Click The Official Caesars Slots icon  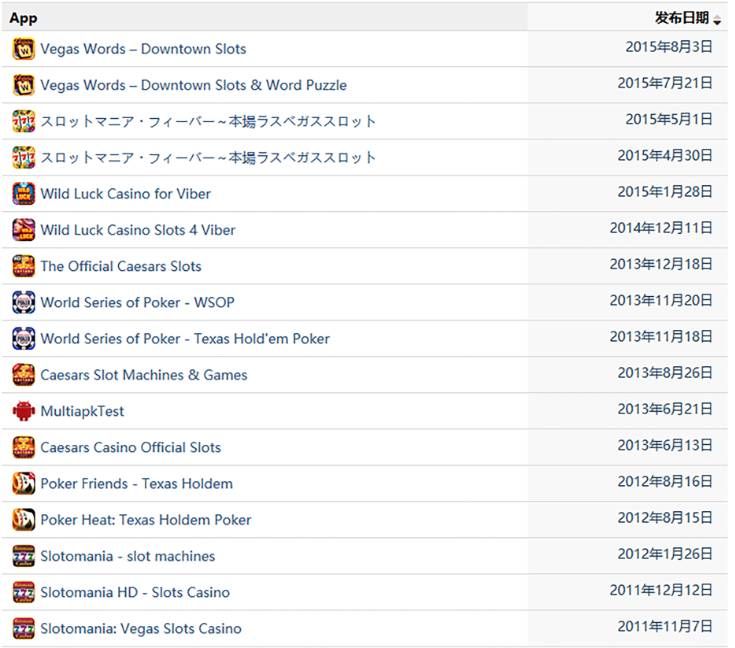tap(23, 266)
